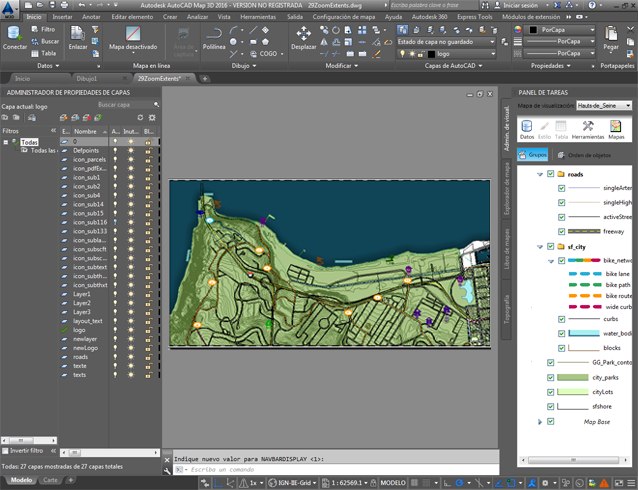The height and width of the screenshot is (490, 638).
Task: Enable the Invertir filtro checkbox
Action: coord(5,451)
